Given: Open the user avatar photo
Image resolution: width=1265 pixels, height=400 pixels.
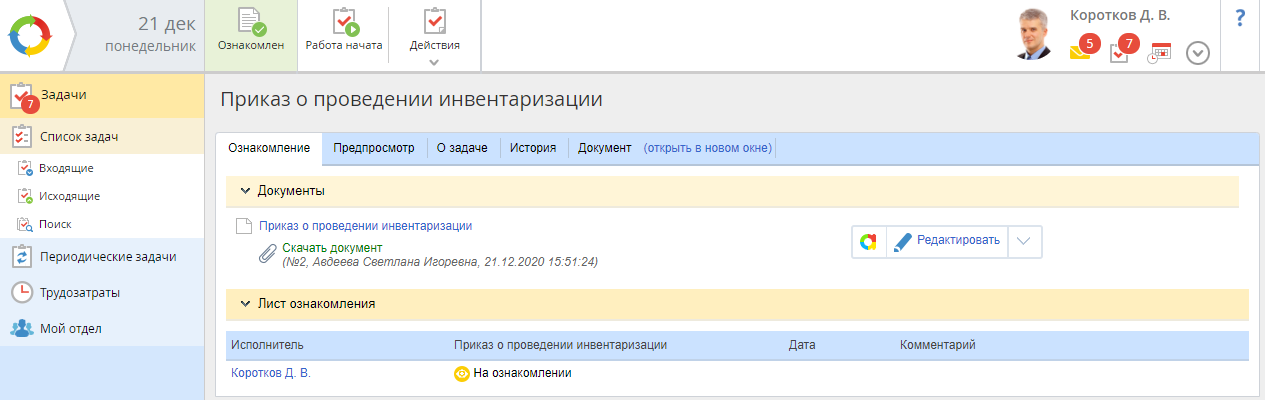Looking at the screenshot, I should point(1033,35).
